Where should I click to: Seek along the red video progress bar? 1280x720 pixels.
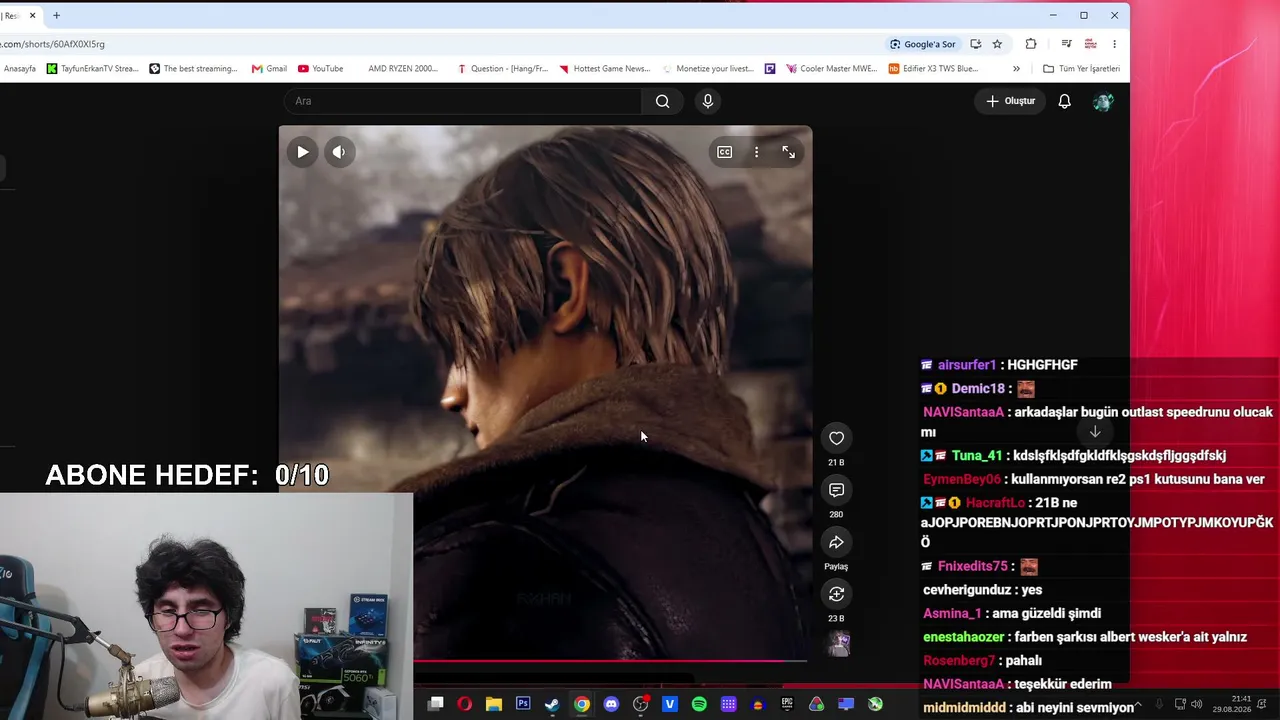610,661
